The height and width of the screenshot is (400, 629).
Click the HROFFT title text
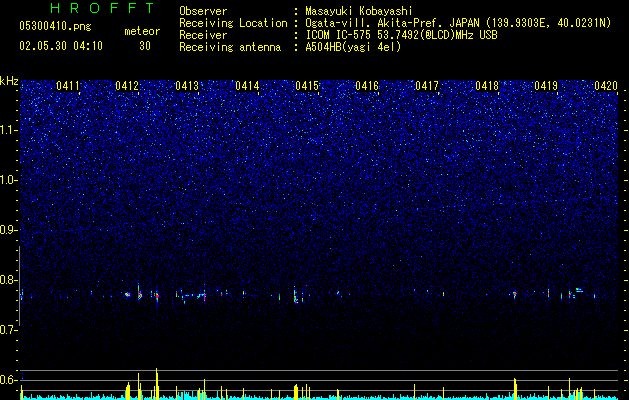point(103,8)
